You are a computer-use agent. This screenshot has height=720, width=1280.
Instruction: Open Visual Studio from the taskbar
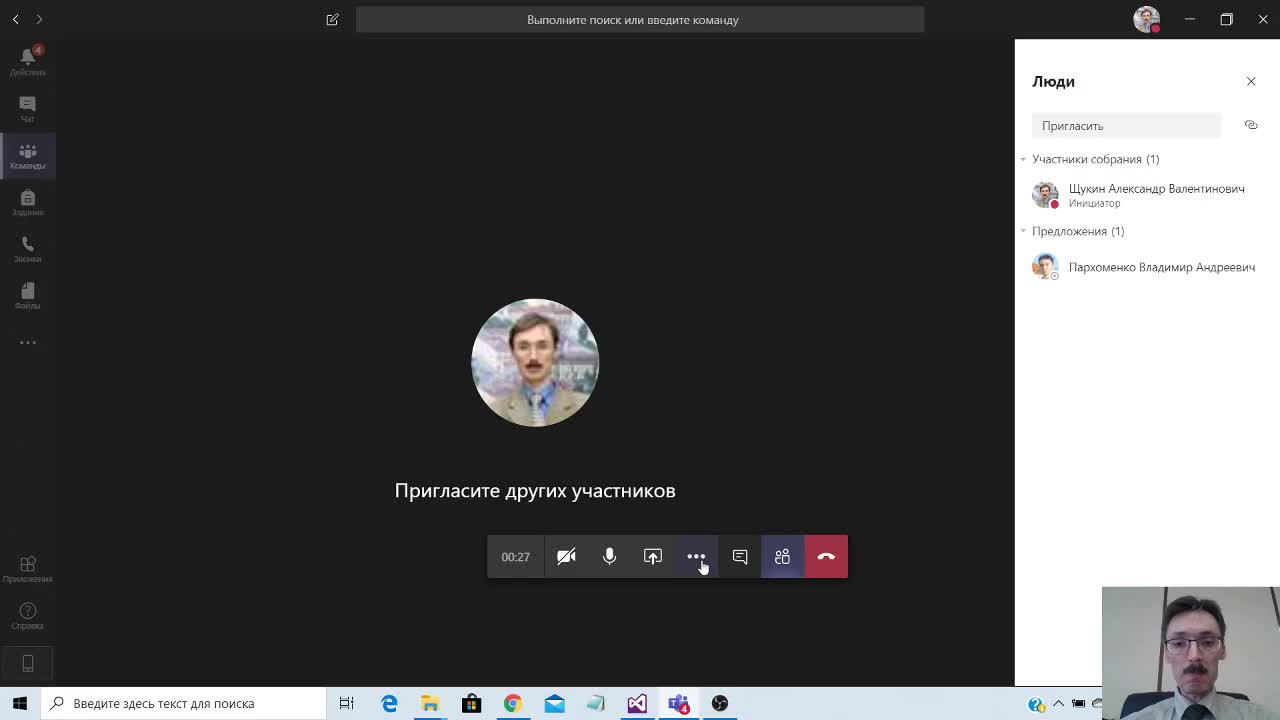[637, 703]
